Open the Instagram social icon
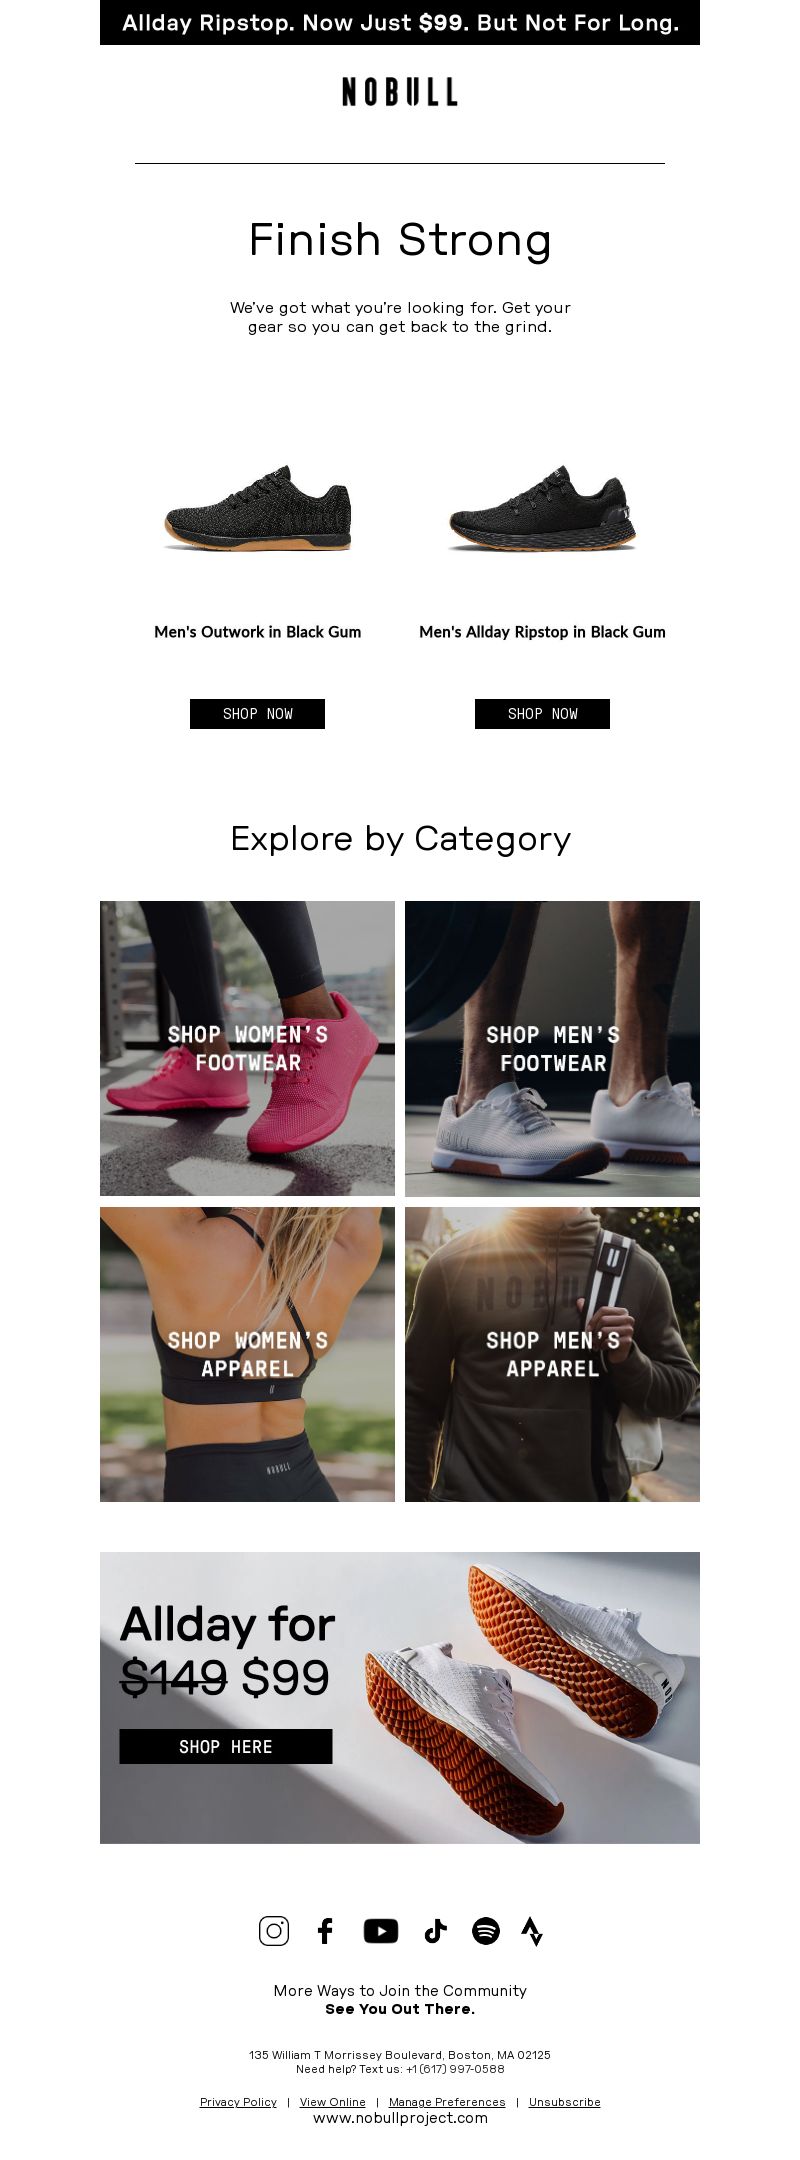Image resolution: width=800 pixels, height=2160 pixels. (x=274, y=1930)
